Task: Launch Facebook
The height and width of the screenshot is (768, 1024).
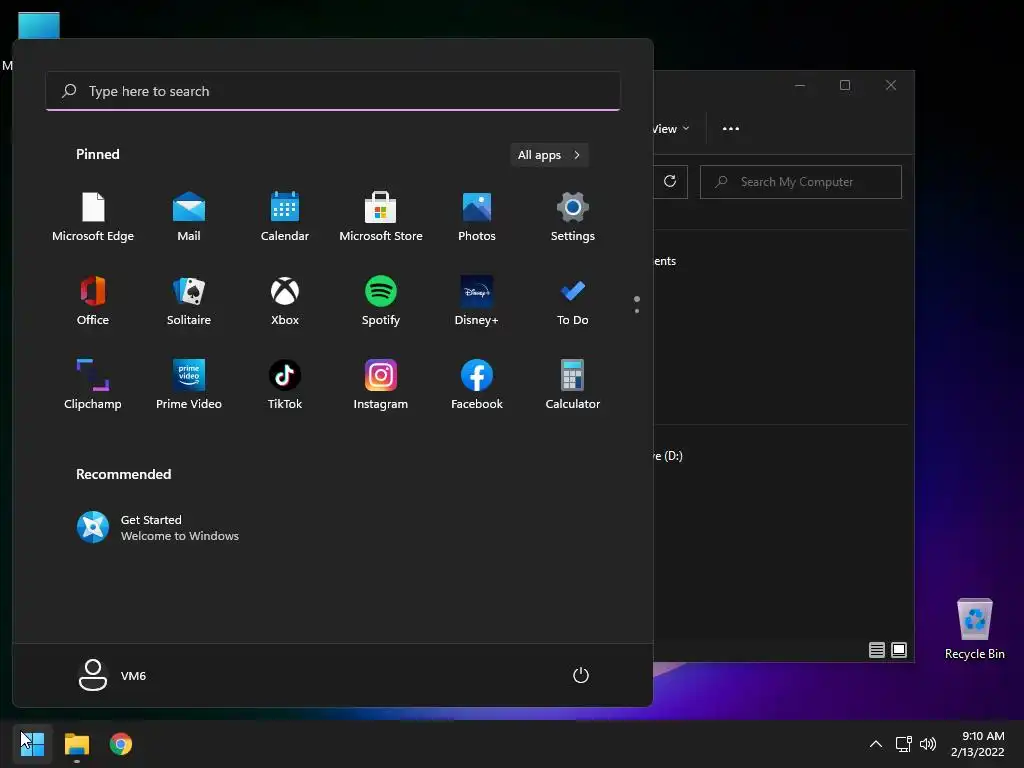Action: pyautogui.click(x=477, y=385)
